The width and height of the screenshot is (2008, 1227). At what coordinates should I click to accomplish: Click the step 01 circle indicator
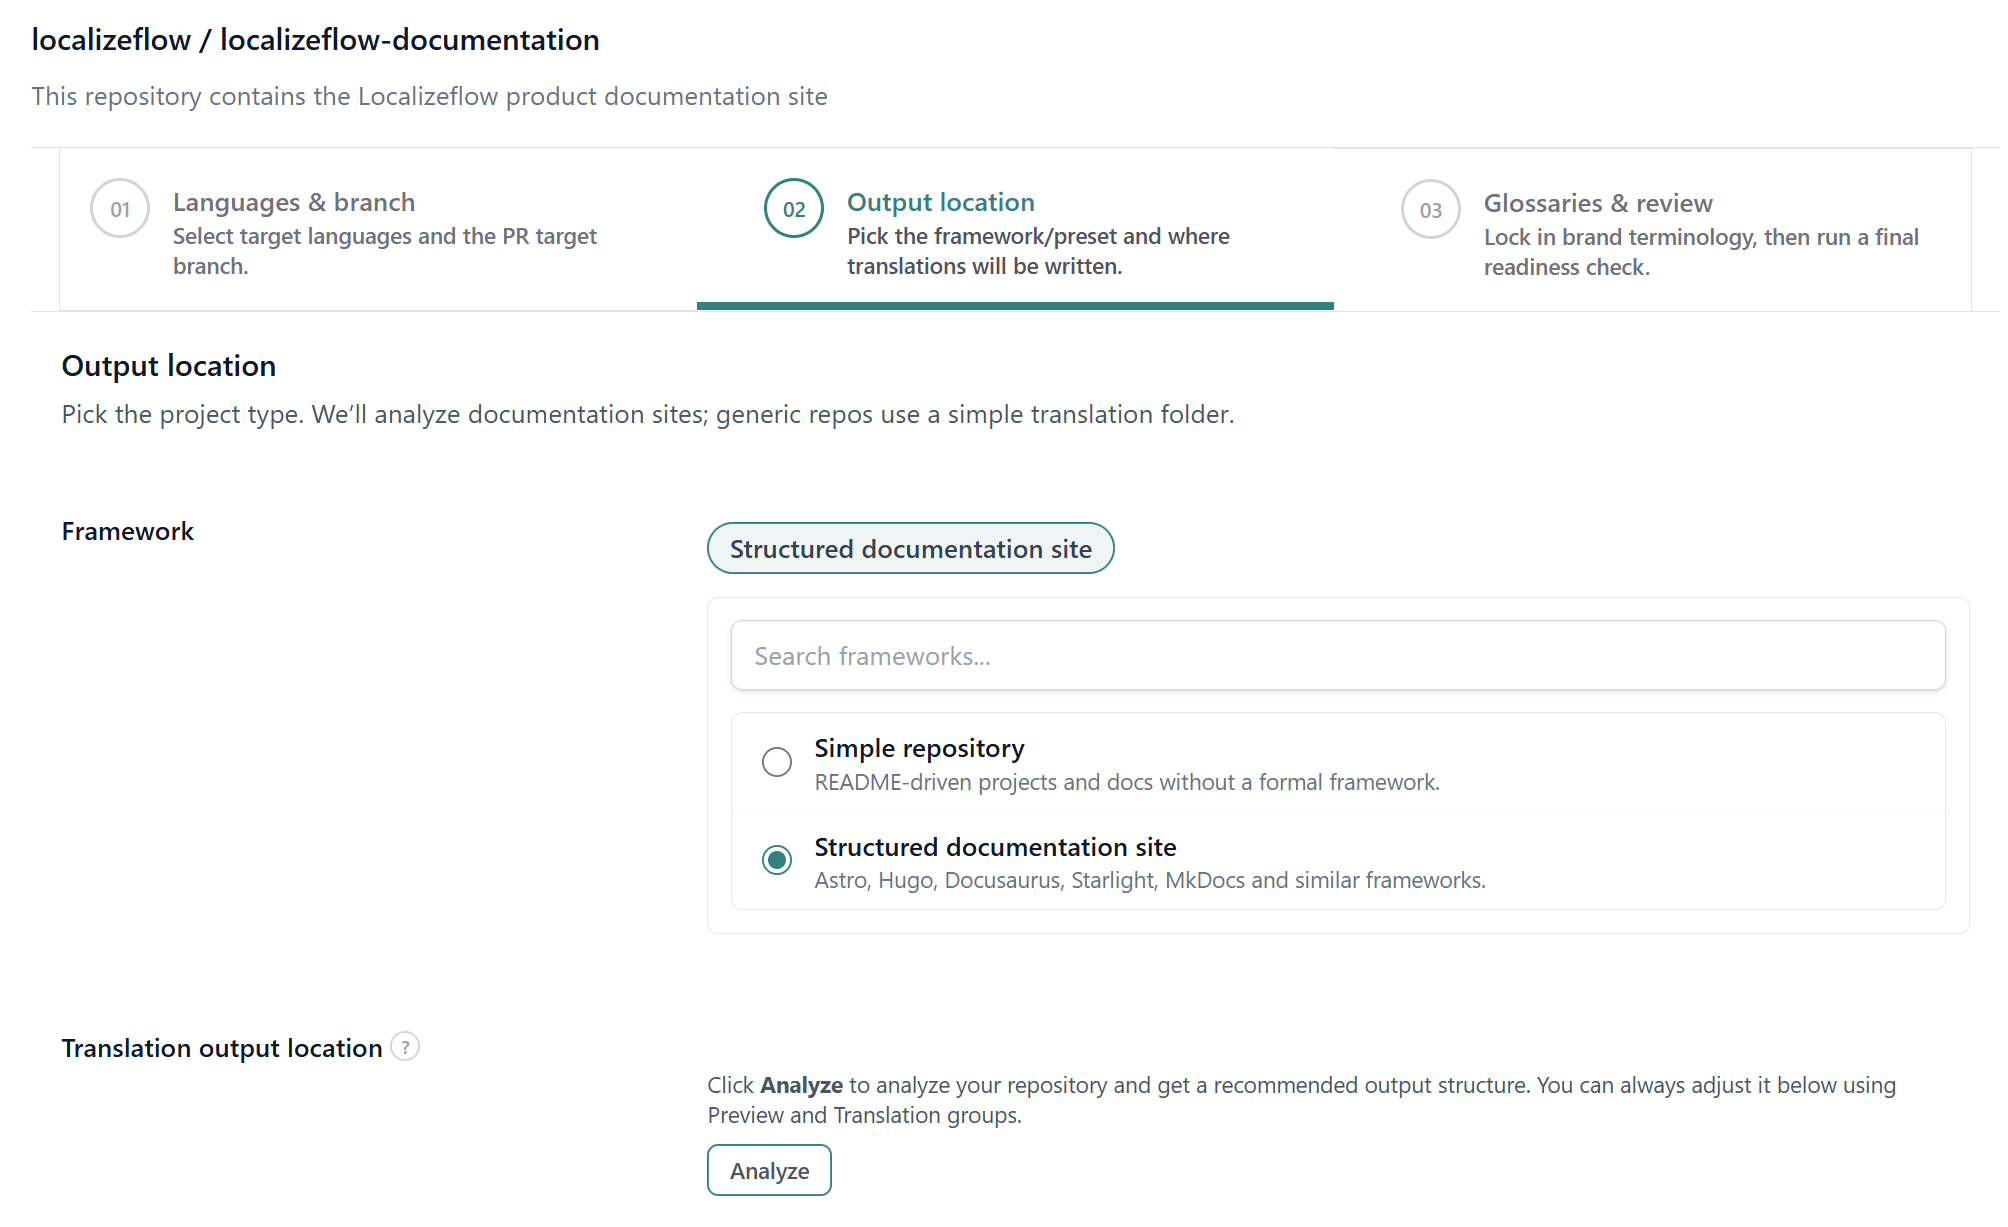tap(119, 209)
